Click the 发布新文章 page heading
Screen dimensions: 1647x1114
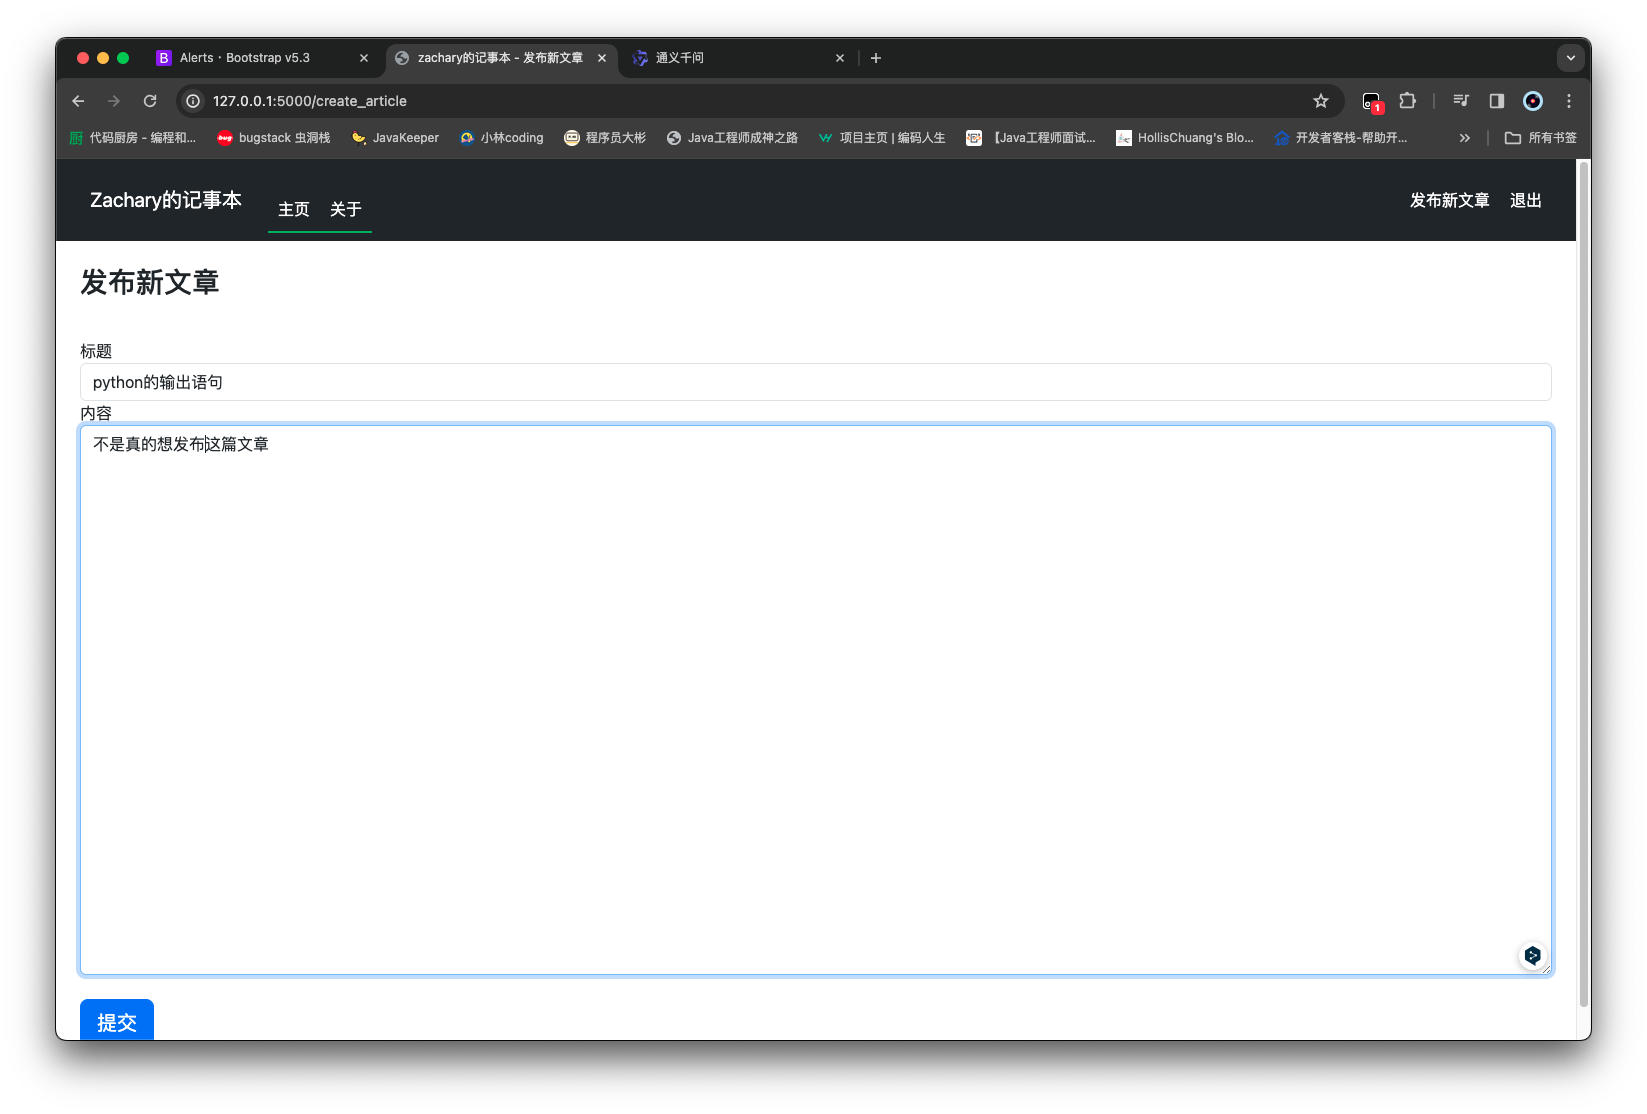[150, 282]
